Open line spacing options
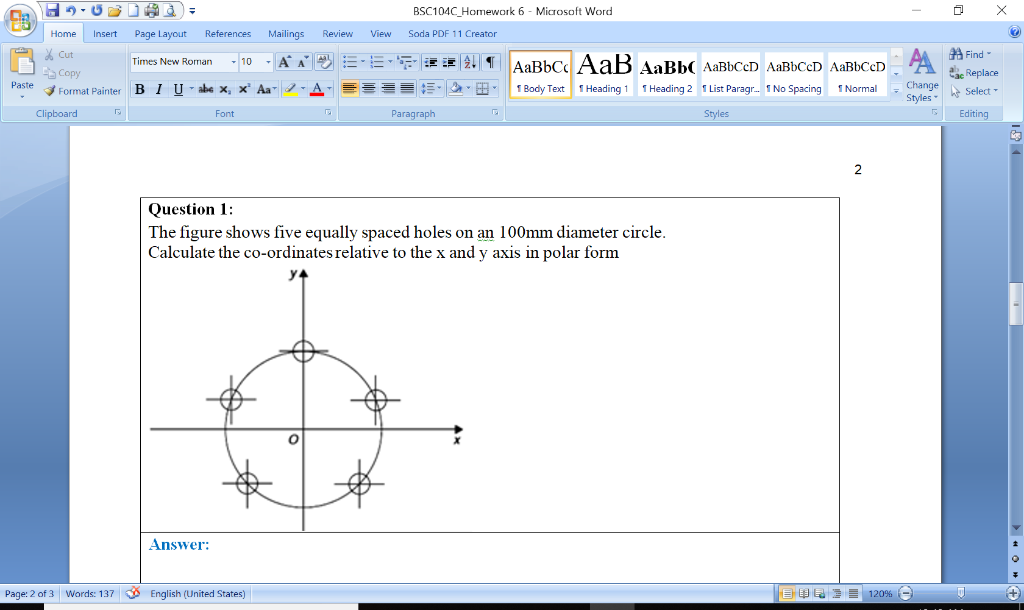Screen dimensions: 1024x610 point(430,88)
